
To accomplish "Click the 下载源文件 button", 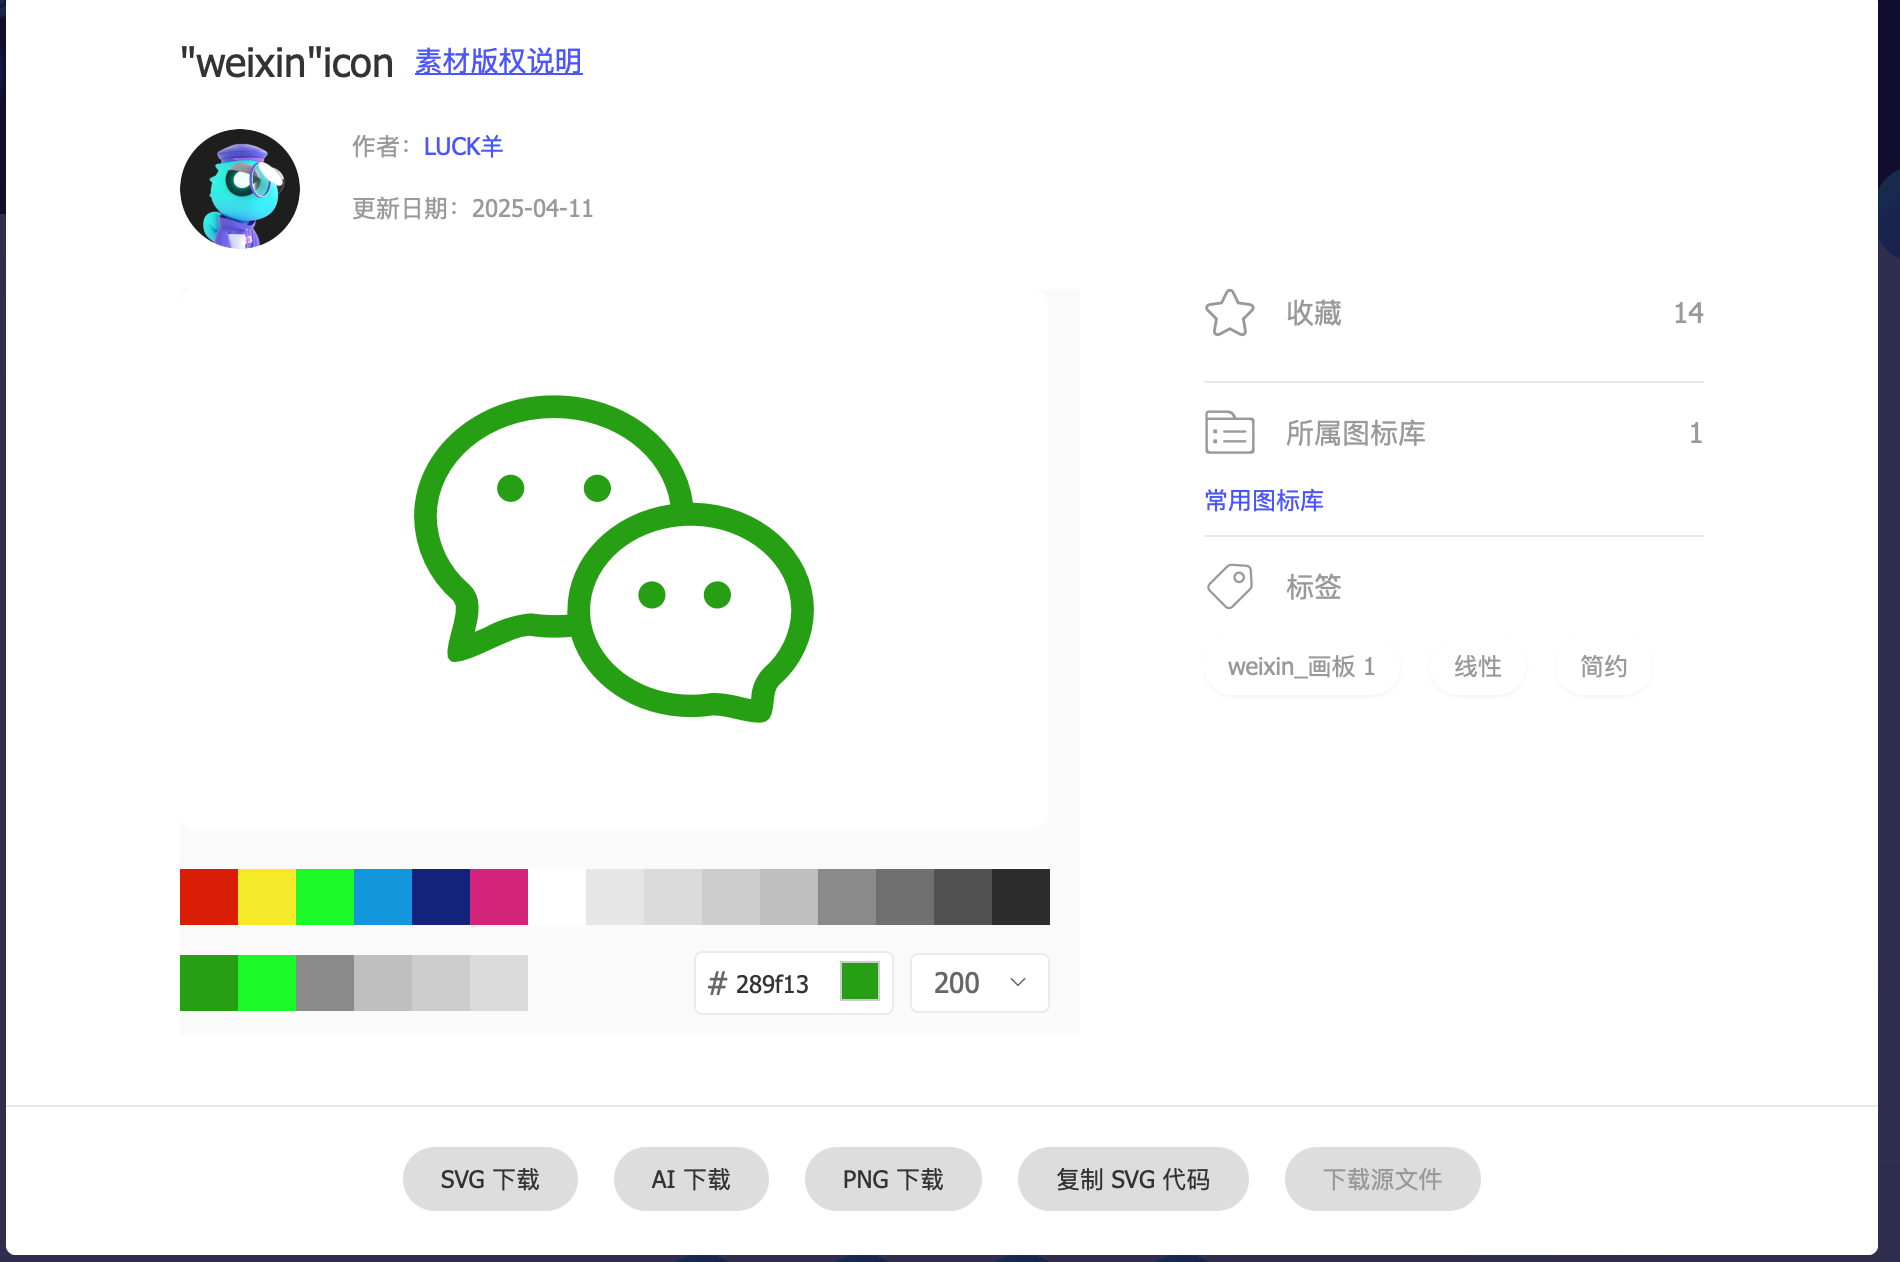I will pos(1382,1179).
